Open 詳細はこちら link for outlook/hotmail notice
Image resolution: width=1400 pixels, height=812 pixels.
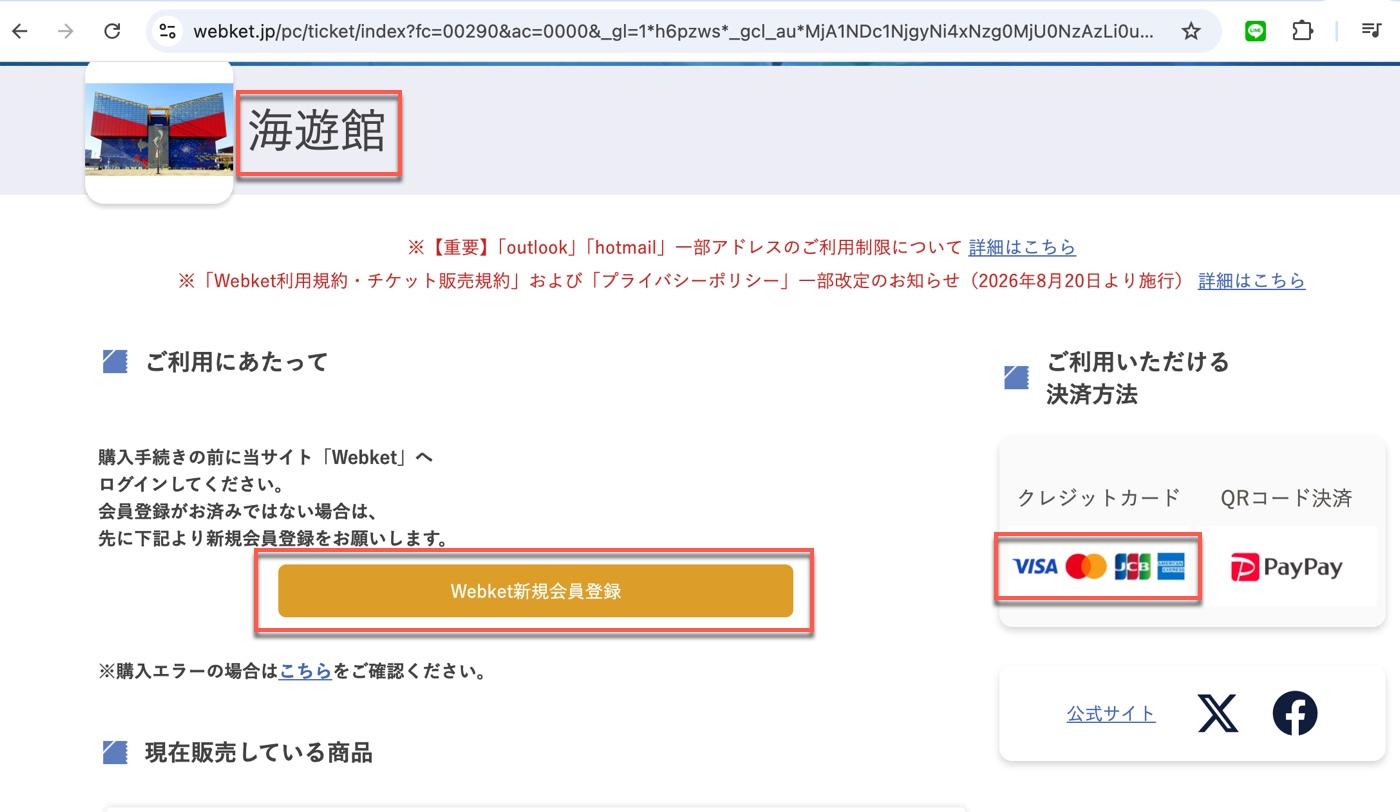click(x=1022, y=247)
